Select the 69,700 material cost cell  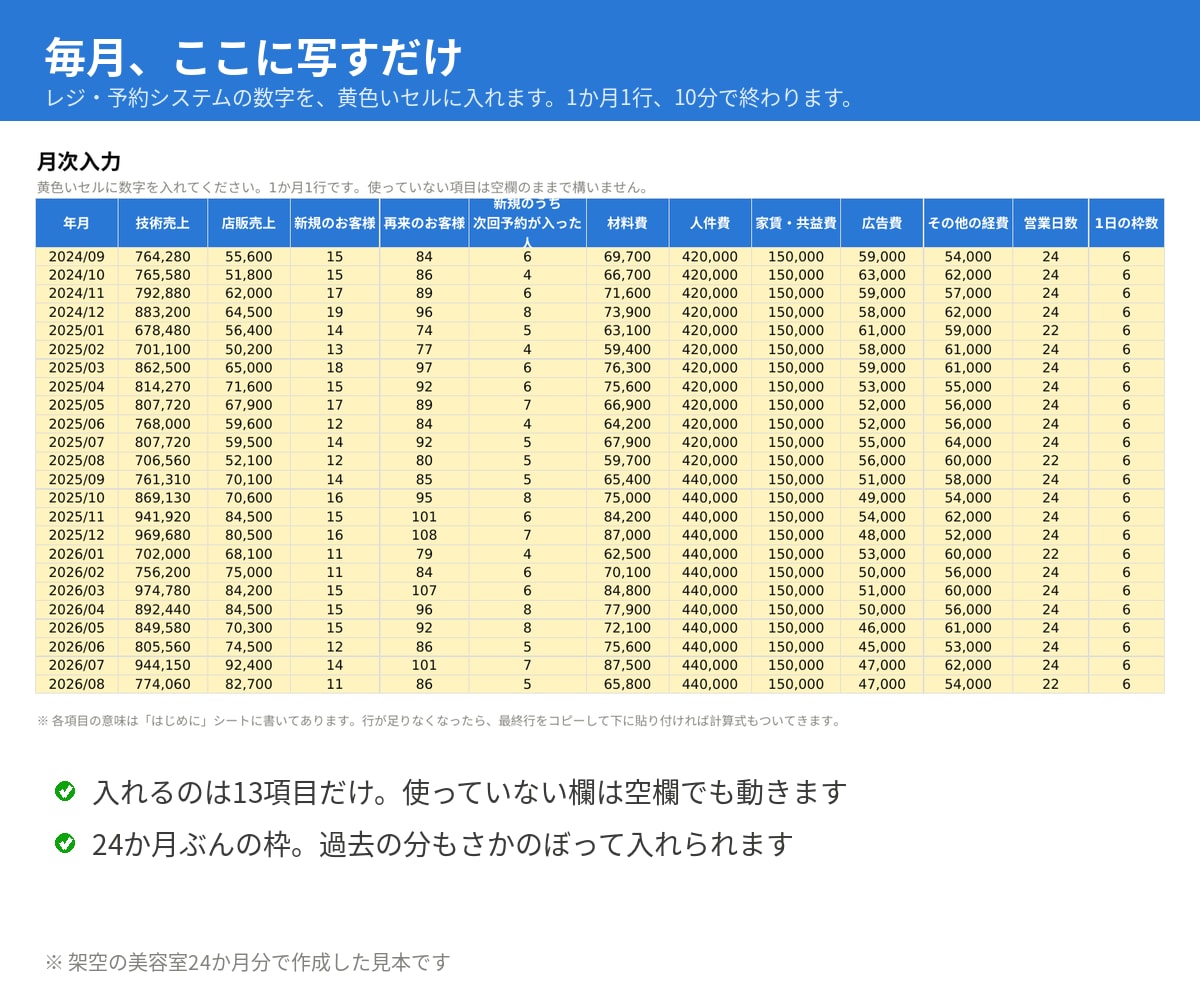click(x=627, y=257)
